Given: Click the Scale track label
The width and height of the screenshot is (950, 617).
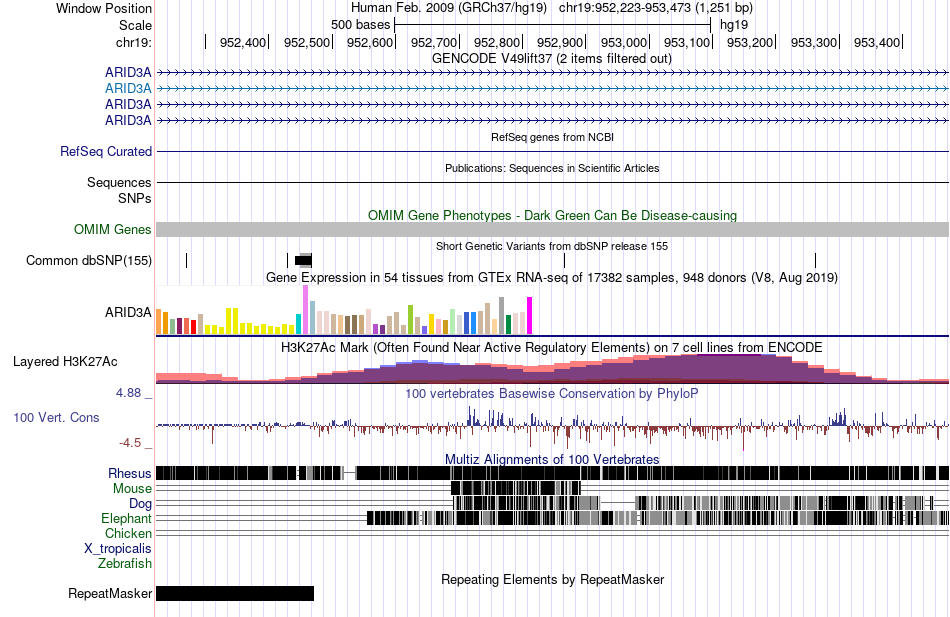Looking at the screenshot, I should [135, 25].
